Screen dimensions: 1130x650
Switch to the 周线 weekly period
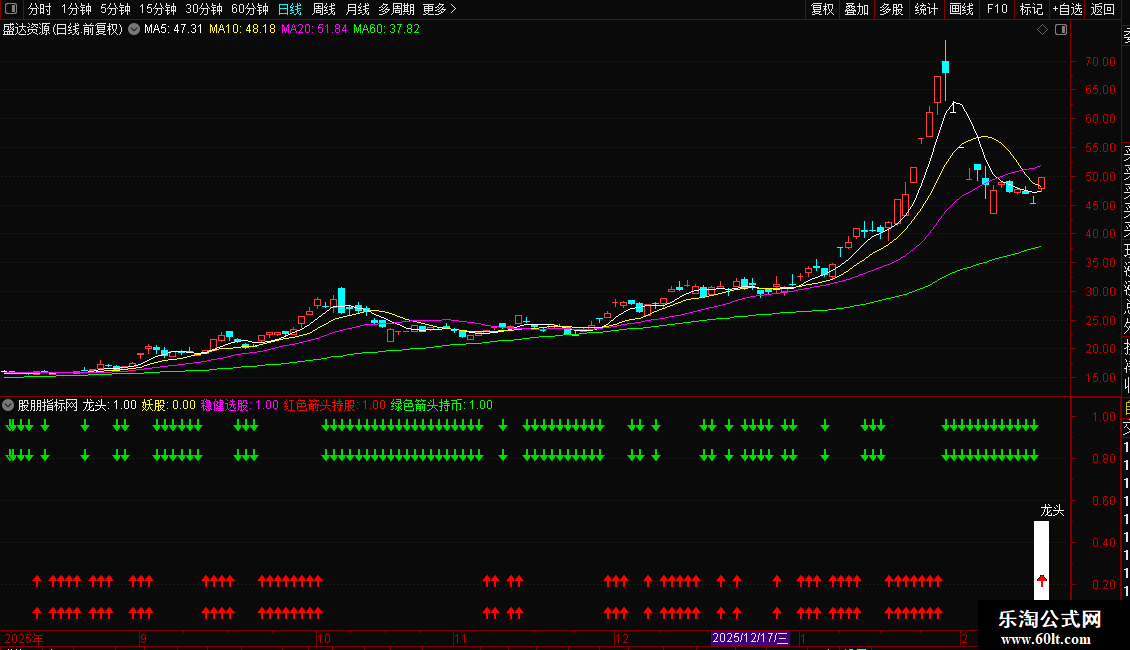[x=324, y=9]
